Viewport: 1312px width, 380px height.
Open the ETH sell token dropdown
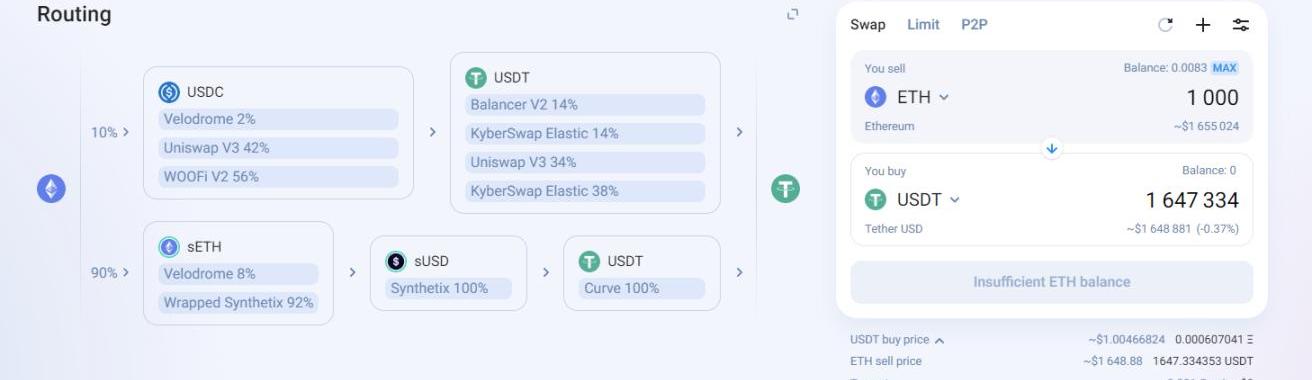click(907, 97)
